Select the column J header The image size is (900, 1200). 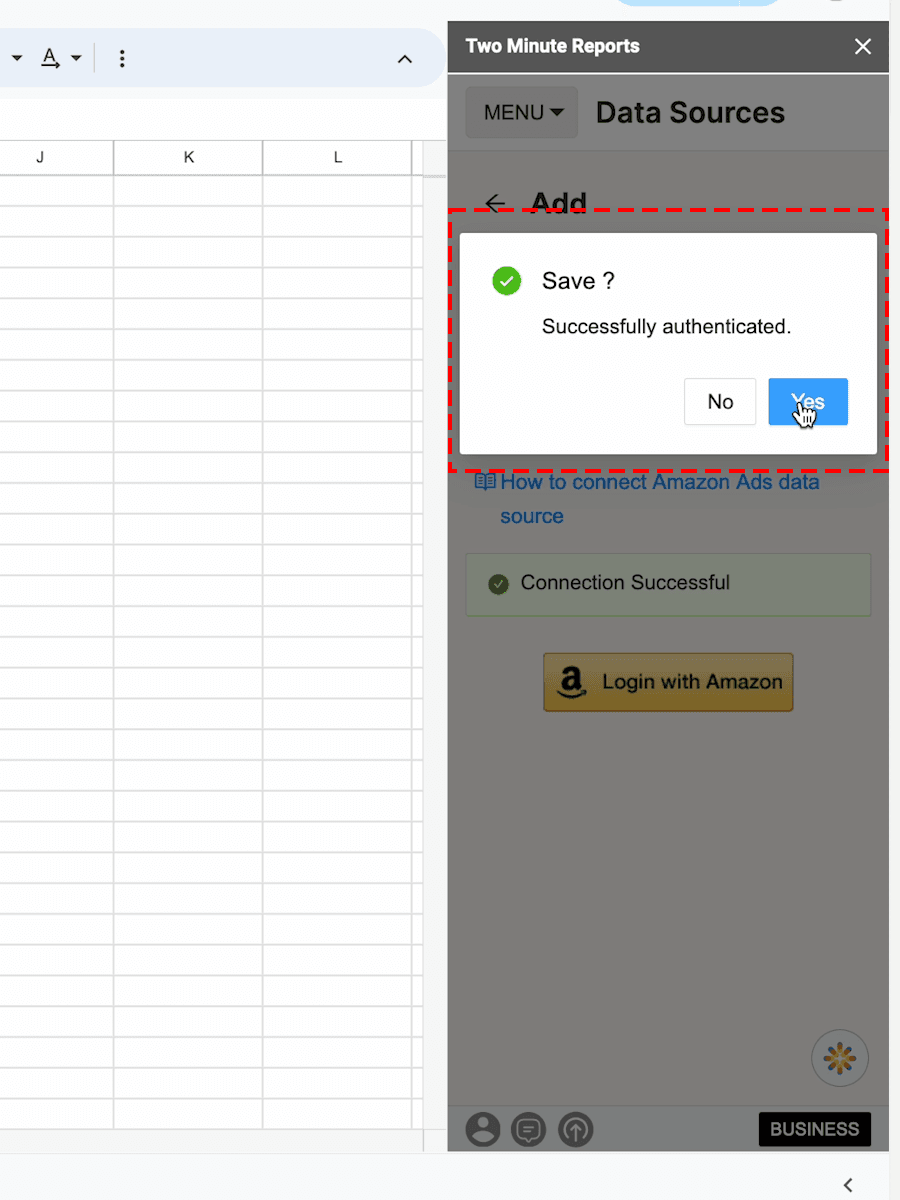pos(40,157)
